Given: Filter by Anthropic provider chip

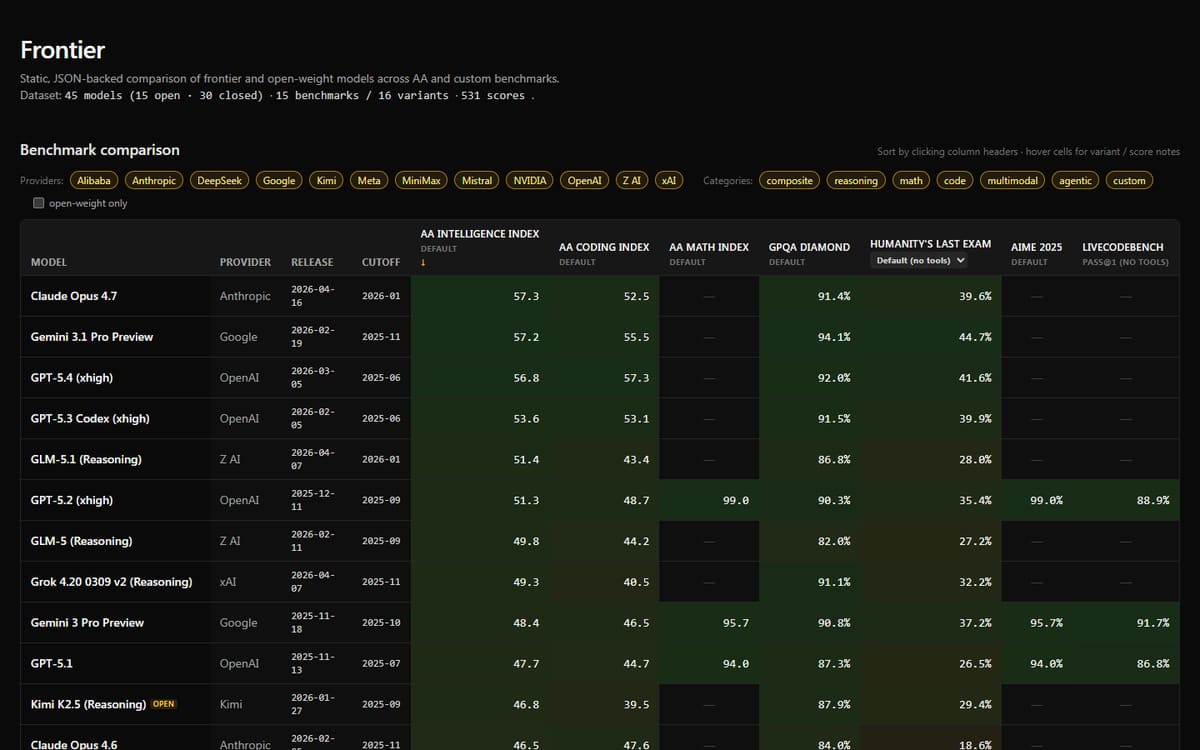Looking at the screenshot, I should click(154, 181).
